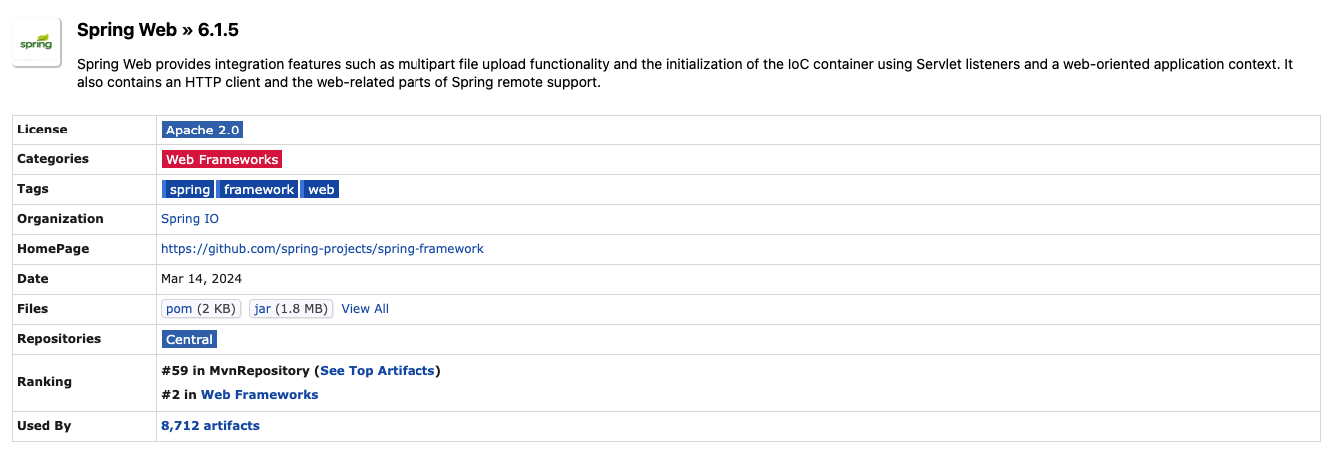
Task: Download the pom (2 KB) file
Action: [201, 309]
